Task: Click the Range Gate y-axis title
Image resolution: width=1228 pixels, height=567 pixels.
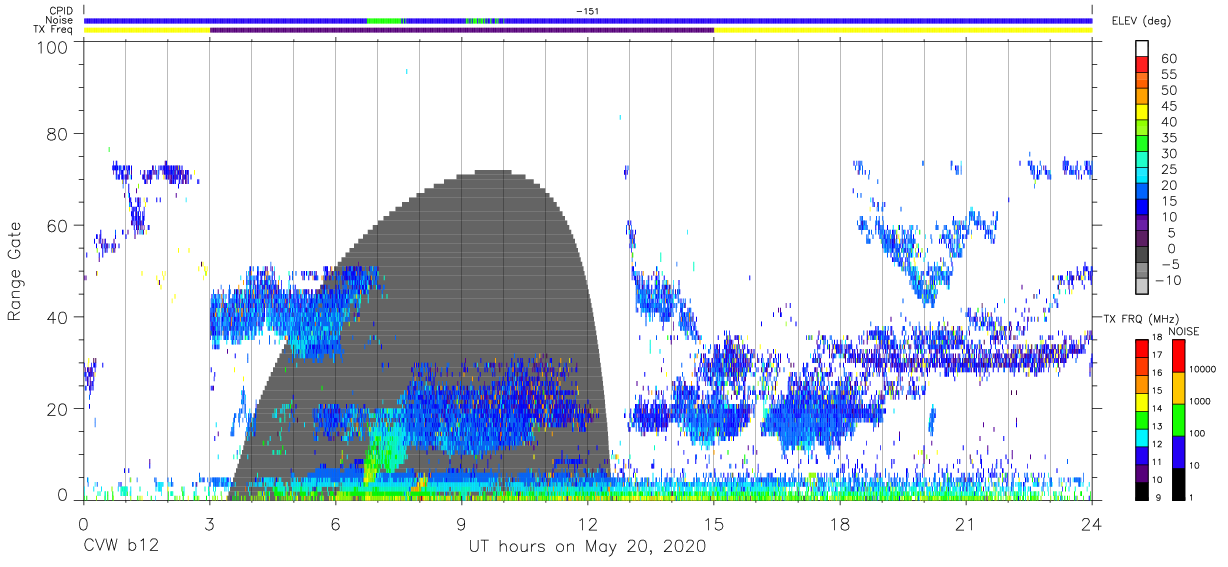Action: pyautogui.click(x=16, y=271)
